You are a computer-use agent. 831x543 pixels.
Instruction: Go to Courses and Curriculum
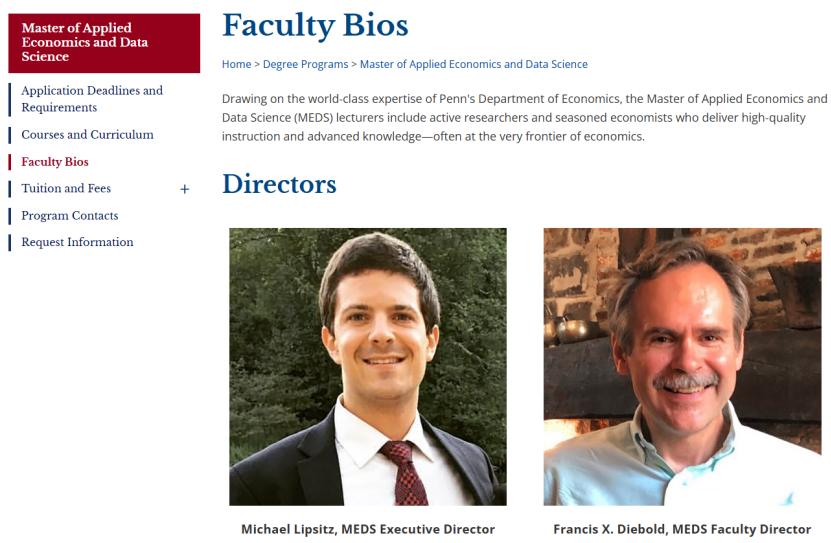[x=87, y=135]
